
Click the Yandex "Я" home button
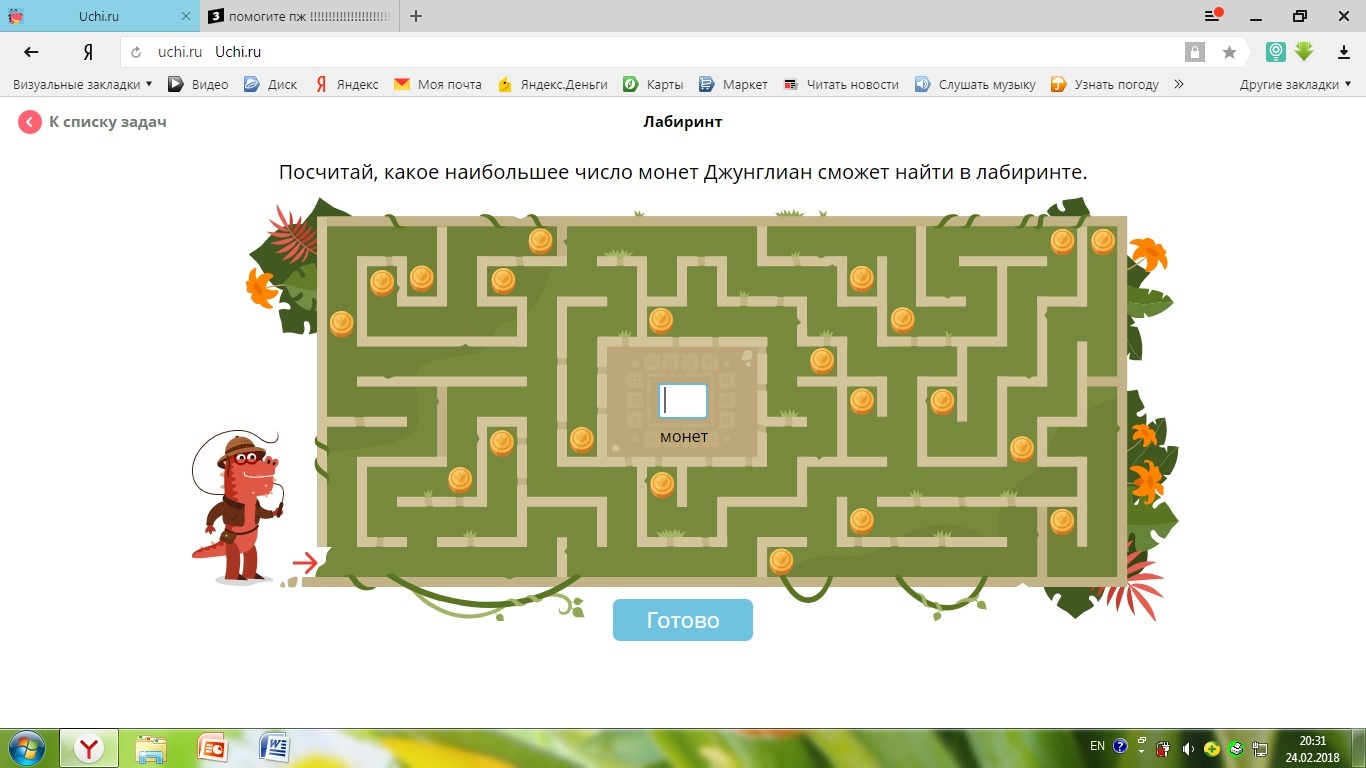click(88, 52)
